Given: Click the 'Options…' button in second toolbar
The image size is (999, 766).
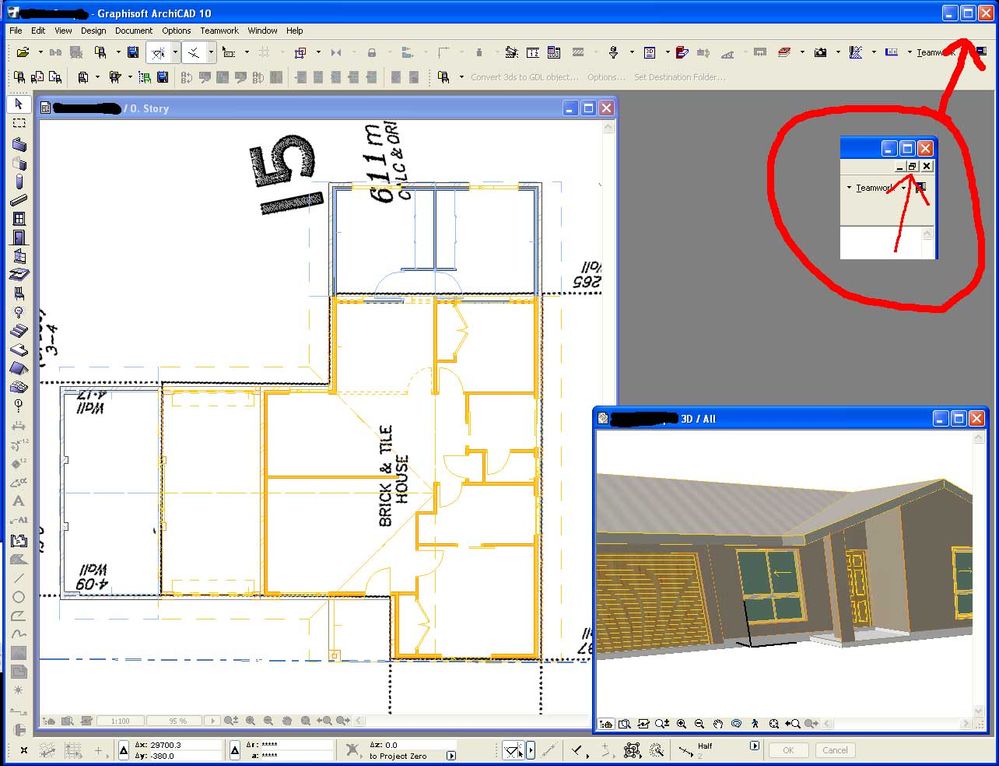Looking at the screenshot, I should coord(605,77).
